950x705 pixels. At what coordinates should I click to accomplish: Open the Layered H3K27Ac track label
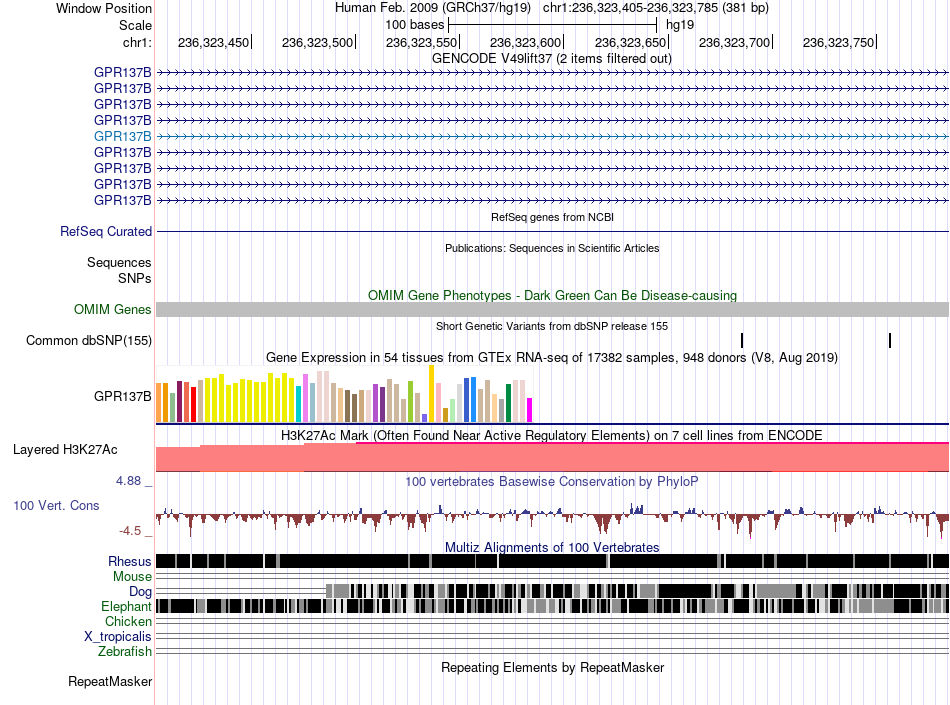[x=65, y=449]
